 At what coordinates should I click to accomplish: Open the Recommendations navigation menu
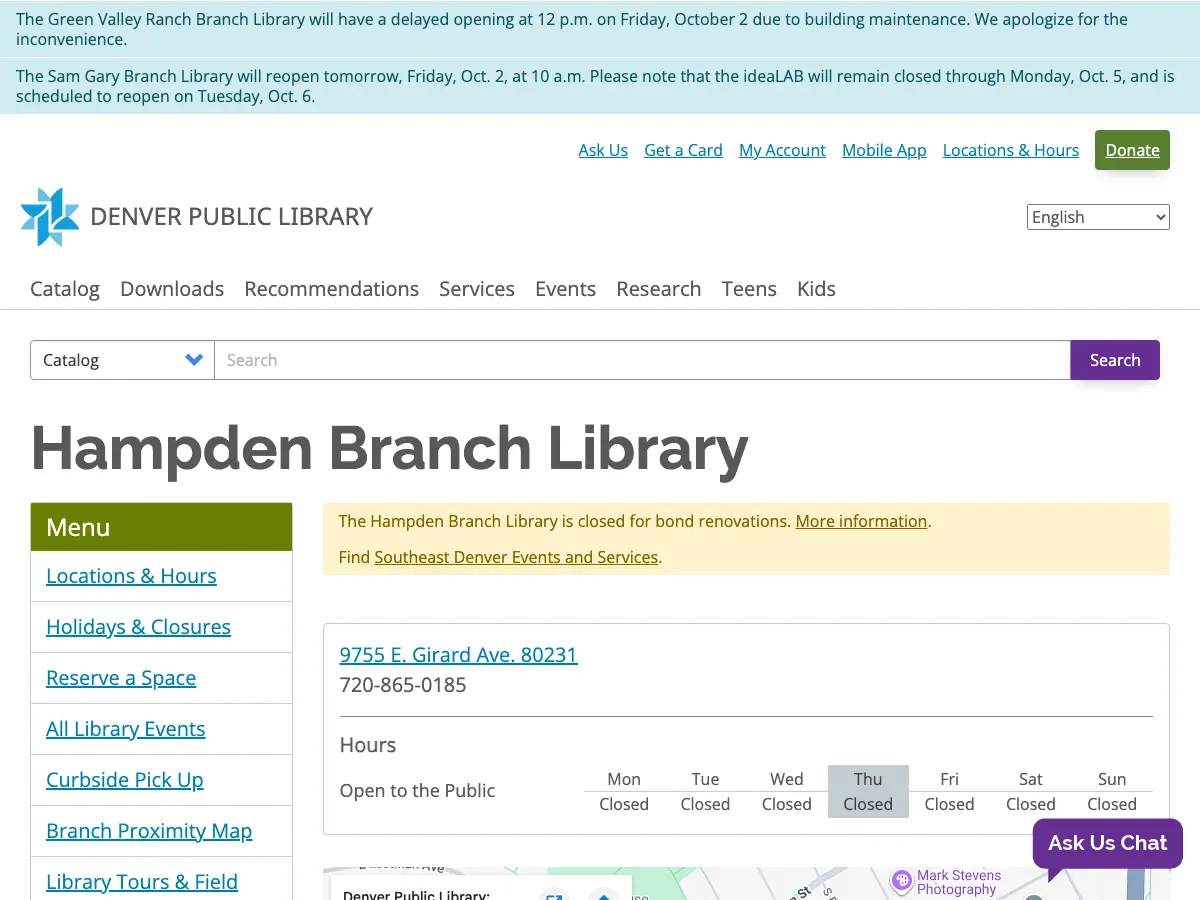point(332,289)
